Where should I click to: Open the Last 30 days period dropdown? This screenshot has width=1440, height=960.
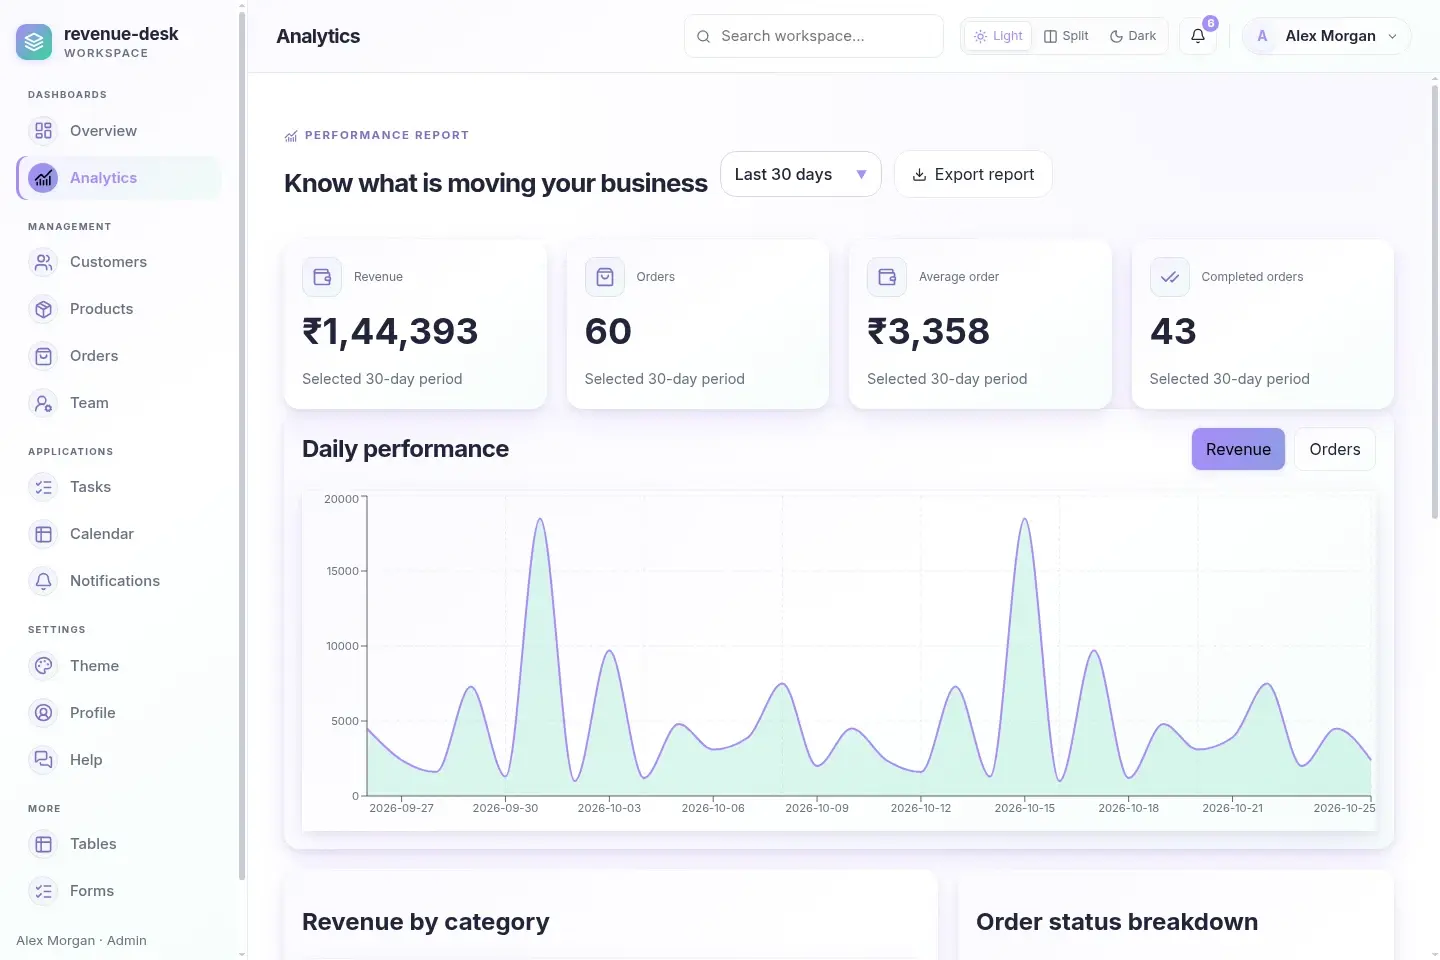800,174
